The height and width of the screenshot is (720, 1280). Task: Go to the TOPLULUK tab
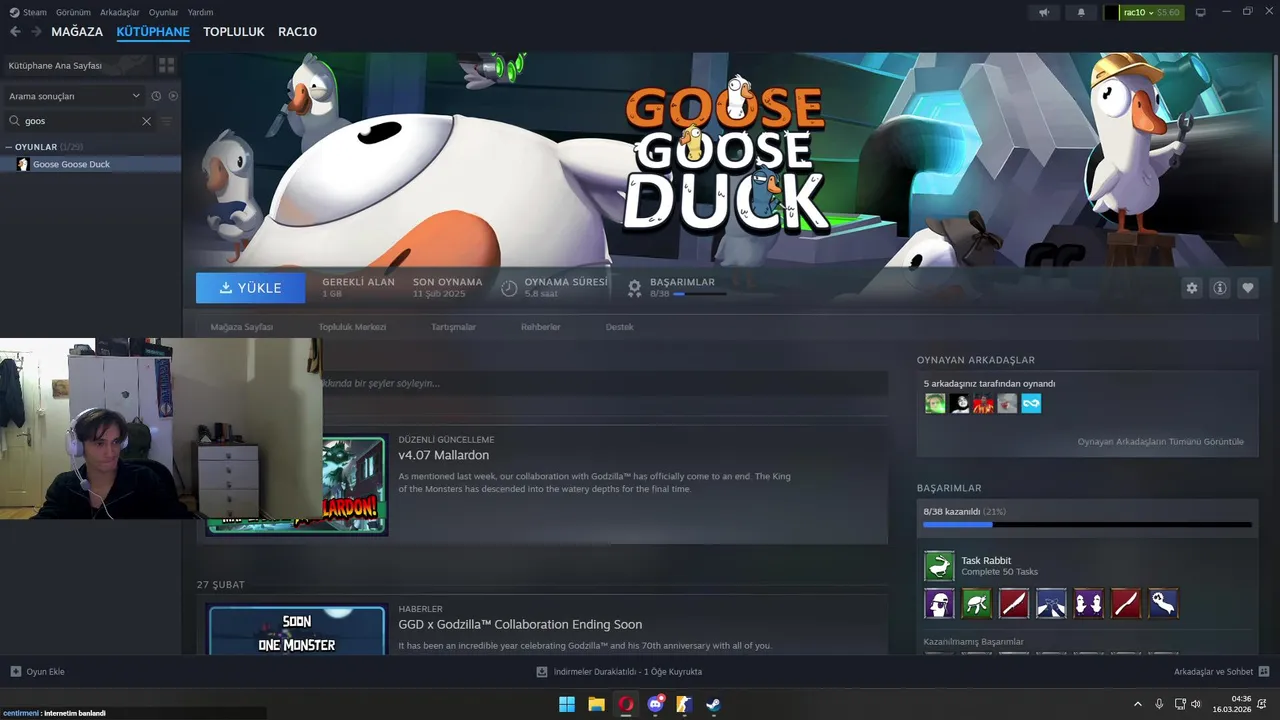234,32
